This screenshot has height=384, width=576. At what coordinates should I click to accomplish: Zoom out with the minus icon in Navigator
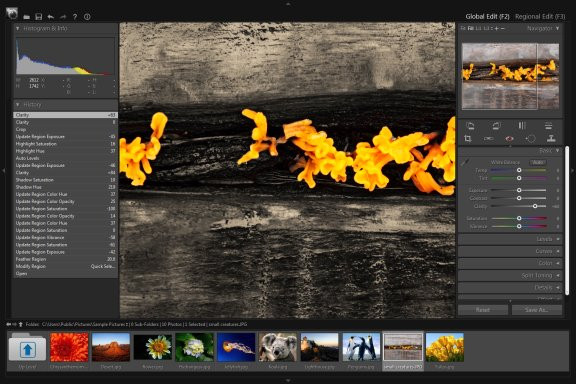[503, 28]
